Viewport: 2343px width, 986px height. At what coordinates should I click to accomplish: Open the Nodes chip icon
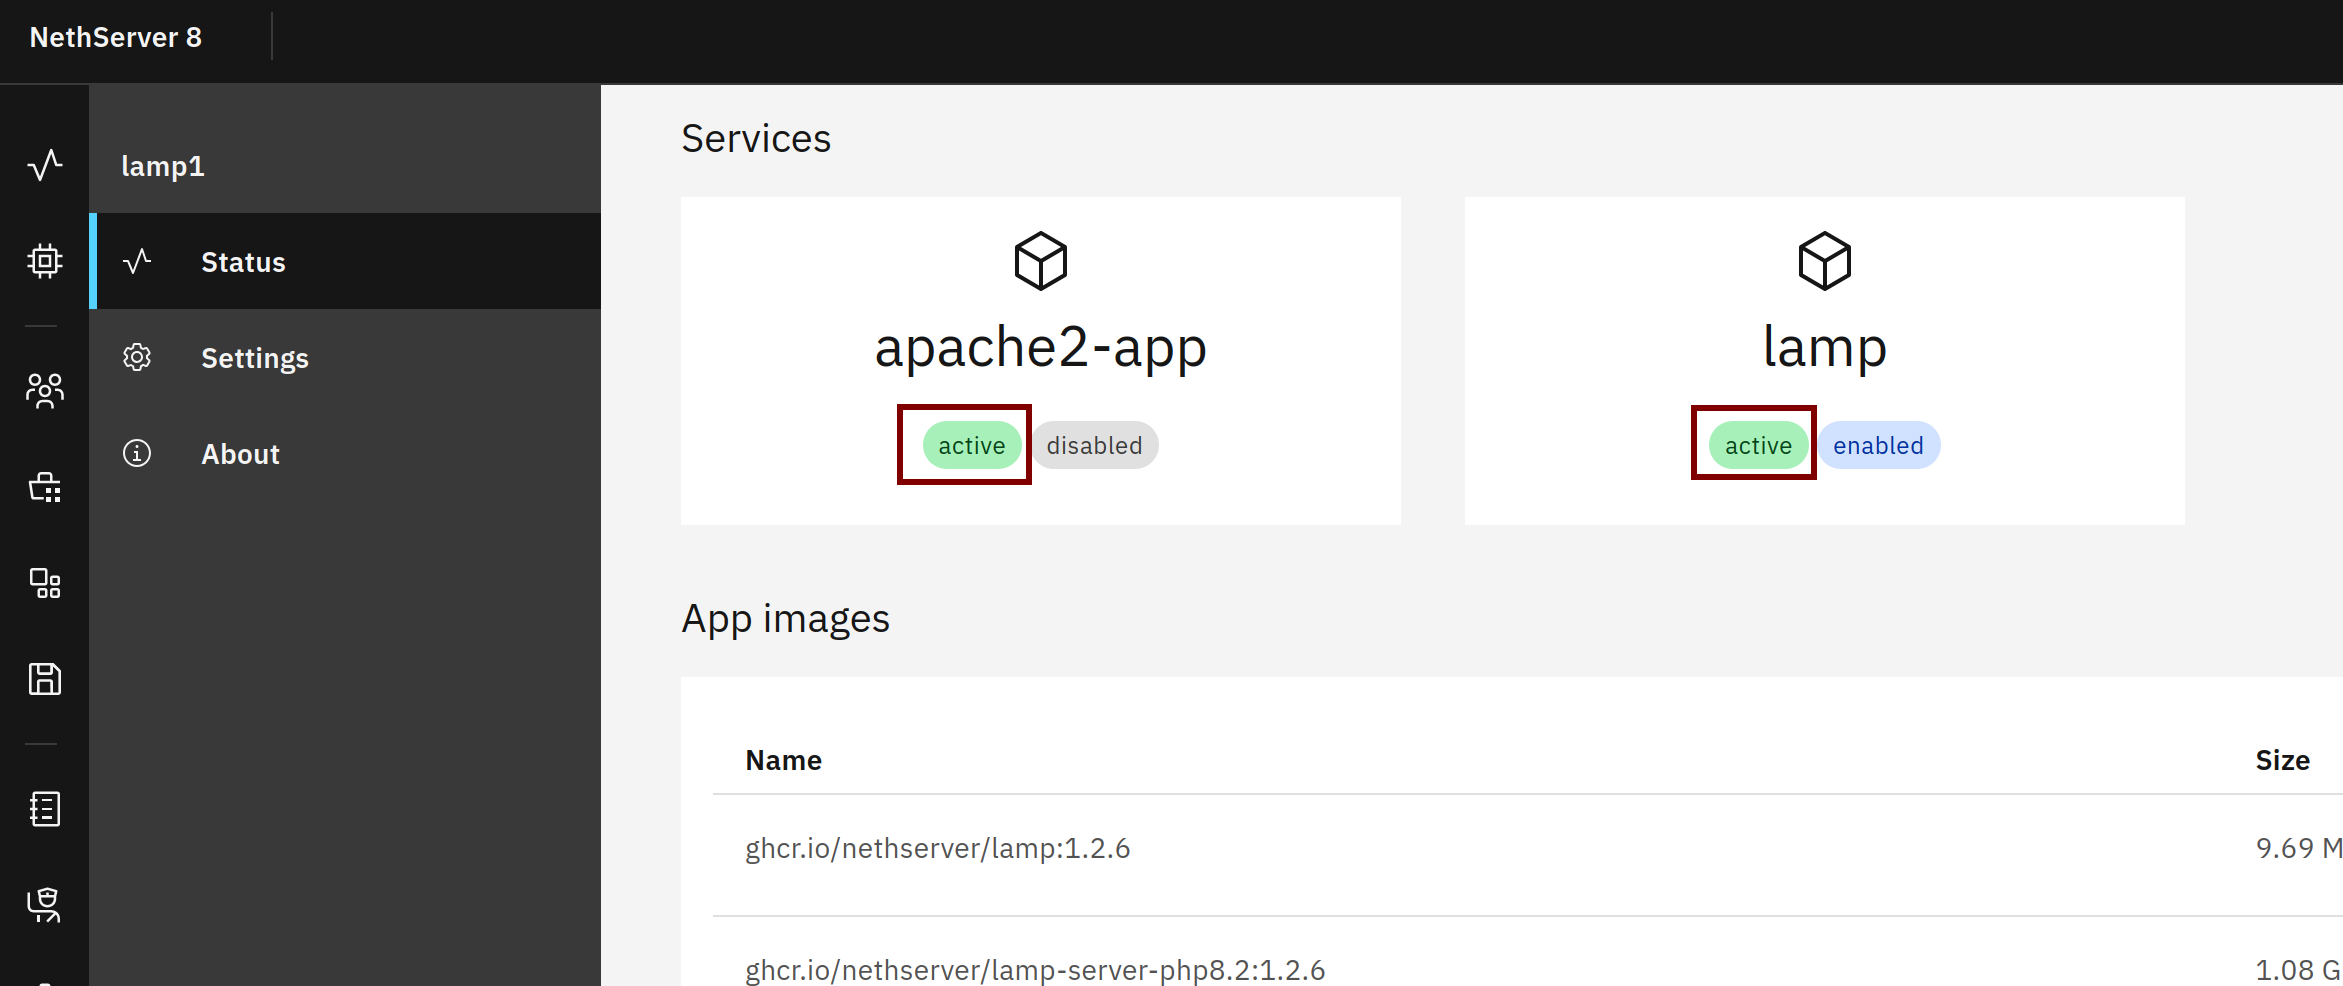pyautogui.click(x=44, y=261)
